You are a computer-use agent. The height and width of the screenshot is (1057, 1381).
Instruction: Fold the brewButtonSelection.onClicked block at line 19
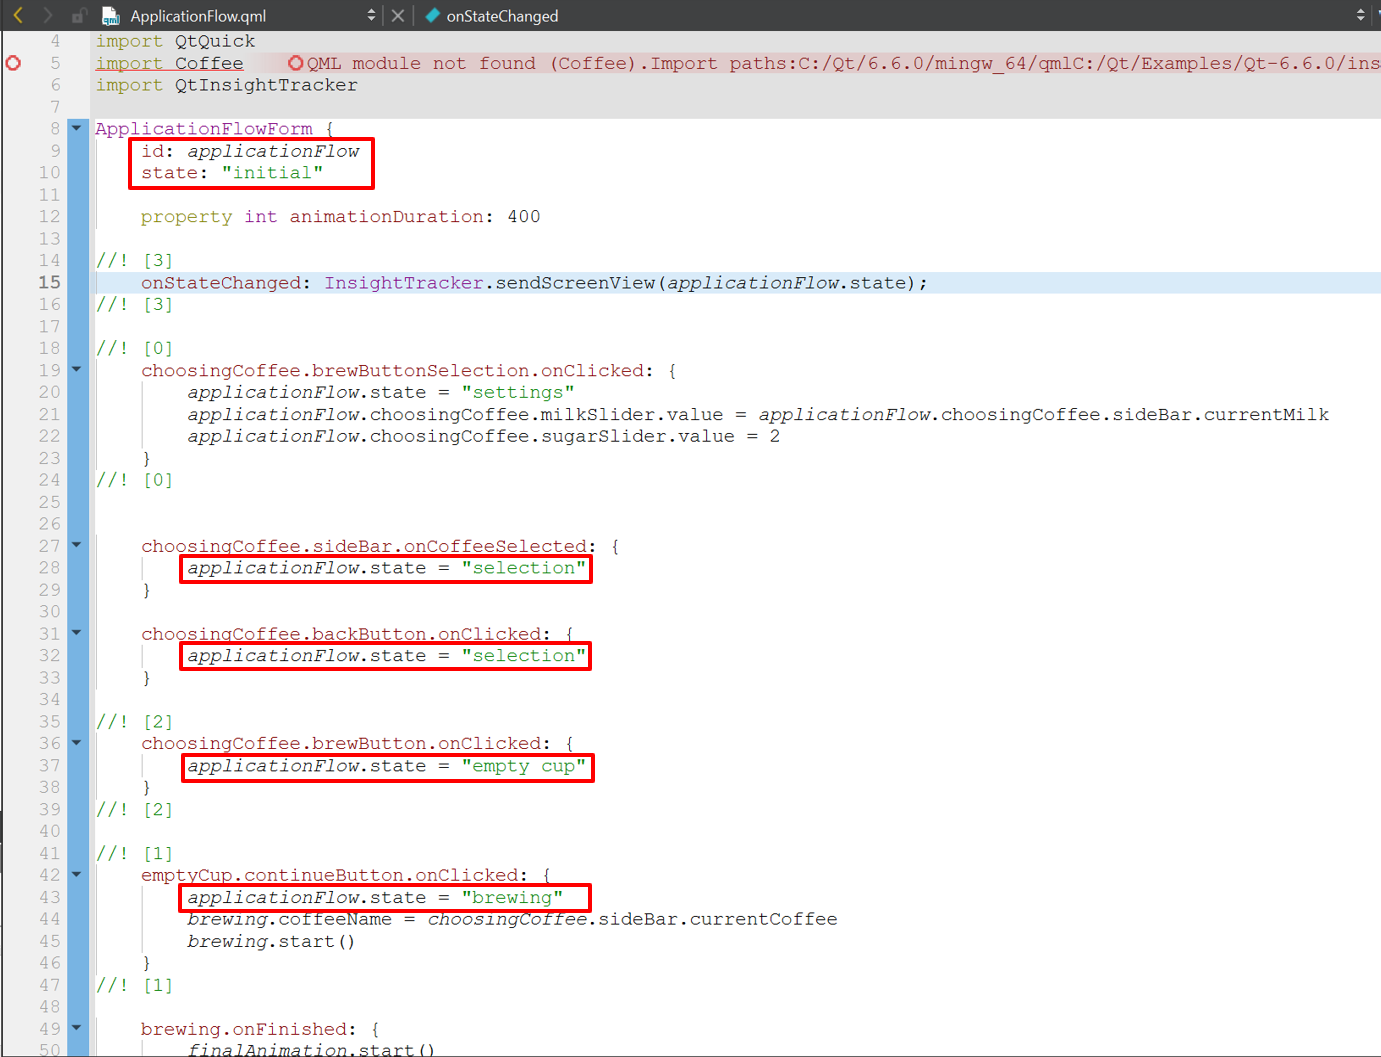click(x=76, y=370)
